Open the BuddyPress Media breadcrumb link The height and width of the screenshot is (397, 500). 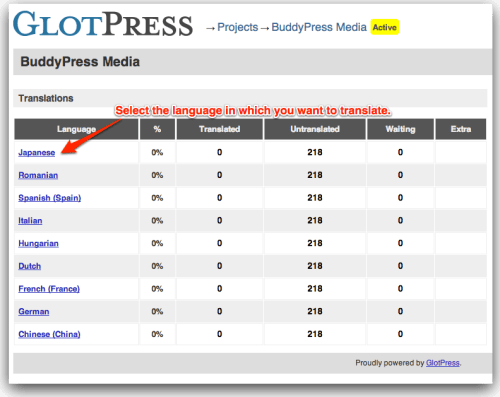coord(319,27)
